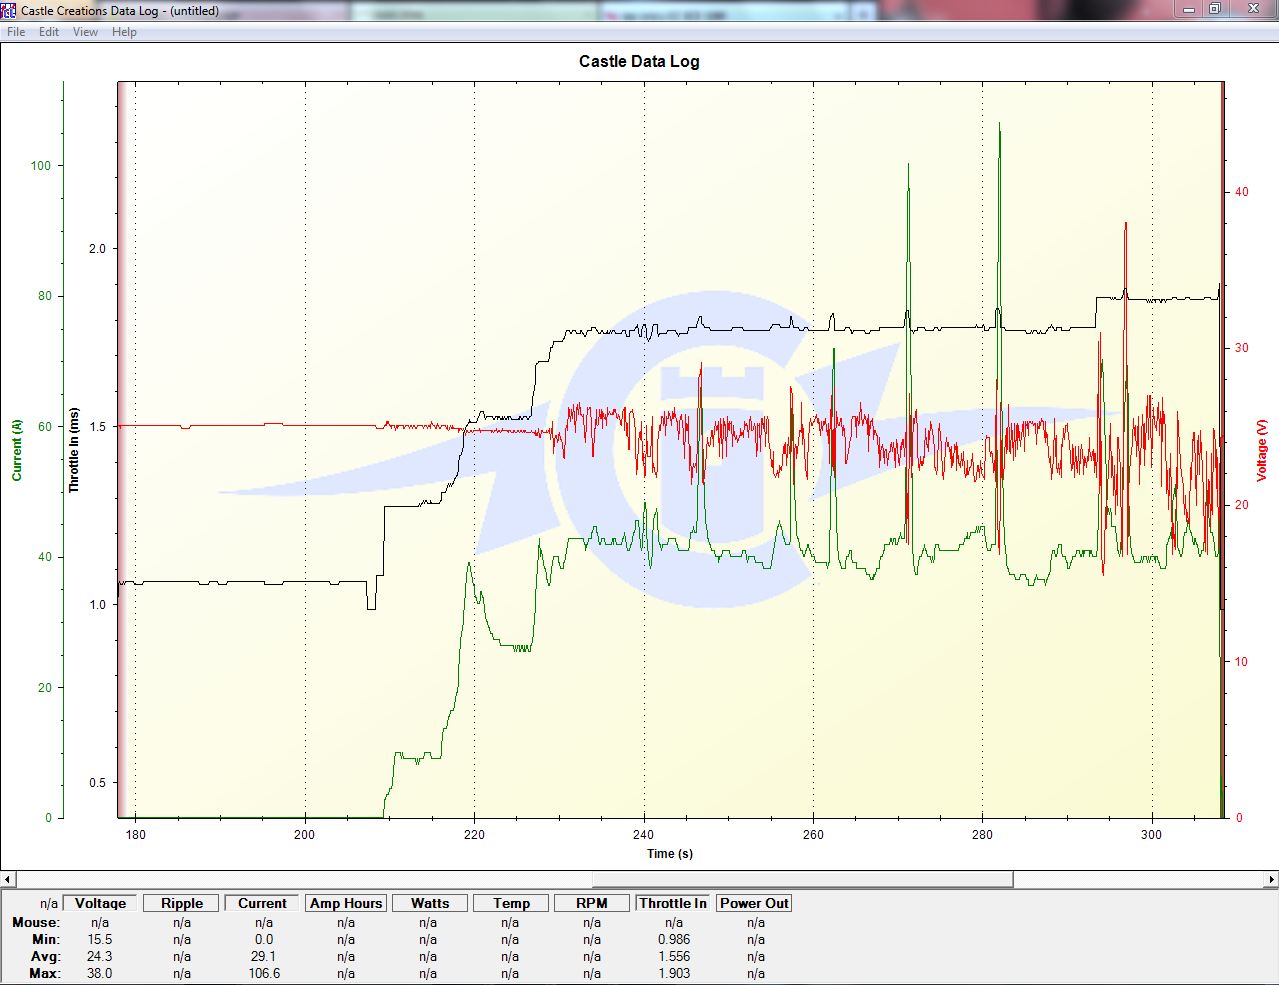The image size is (1279, 985).
Task: Toggle the Current data series button
Action: 263,903
